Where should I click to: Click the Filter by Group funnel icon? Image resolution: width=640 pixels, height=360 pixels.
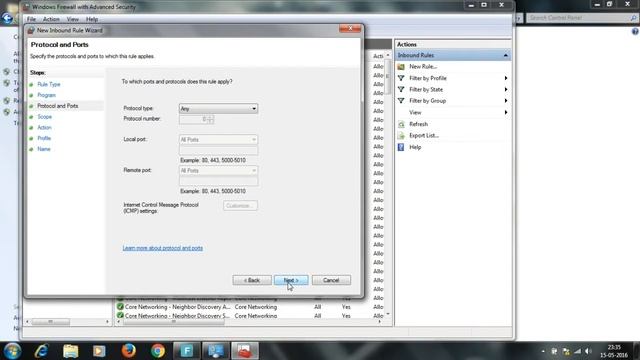pos(401,101)
